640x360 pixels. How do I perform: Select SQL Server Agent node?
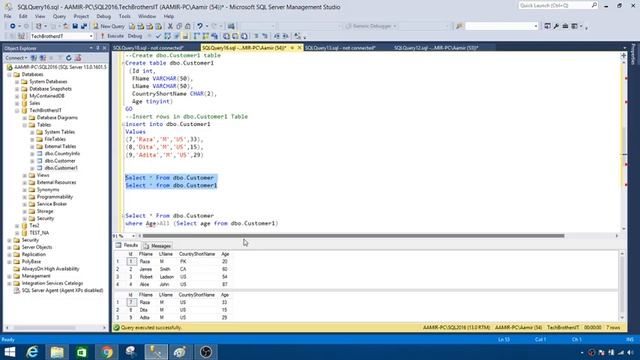pyautogui.click(x=62, y=291)
